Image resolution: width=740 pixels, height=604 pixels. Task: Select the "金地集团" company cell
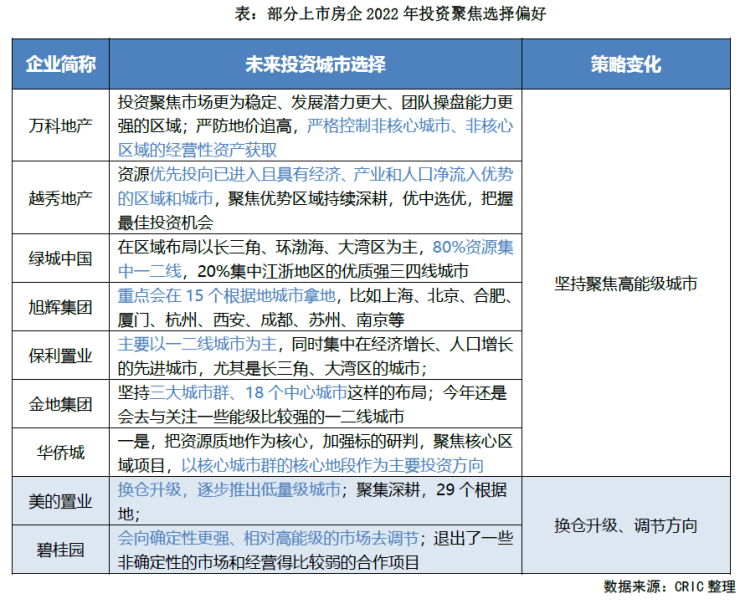coord(60,404)
